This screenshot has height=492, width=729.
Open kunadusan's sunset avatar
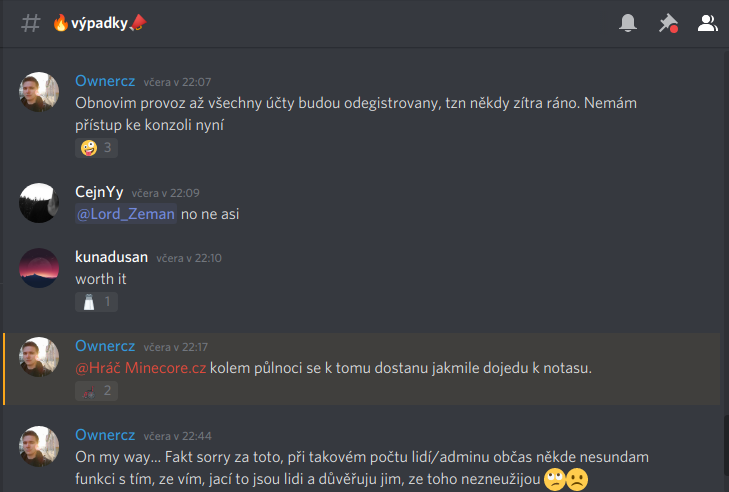39,268
